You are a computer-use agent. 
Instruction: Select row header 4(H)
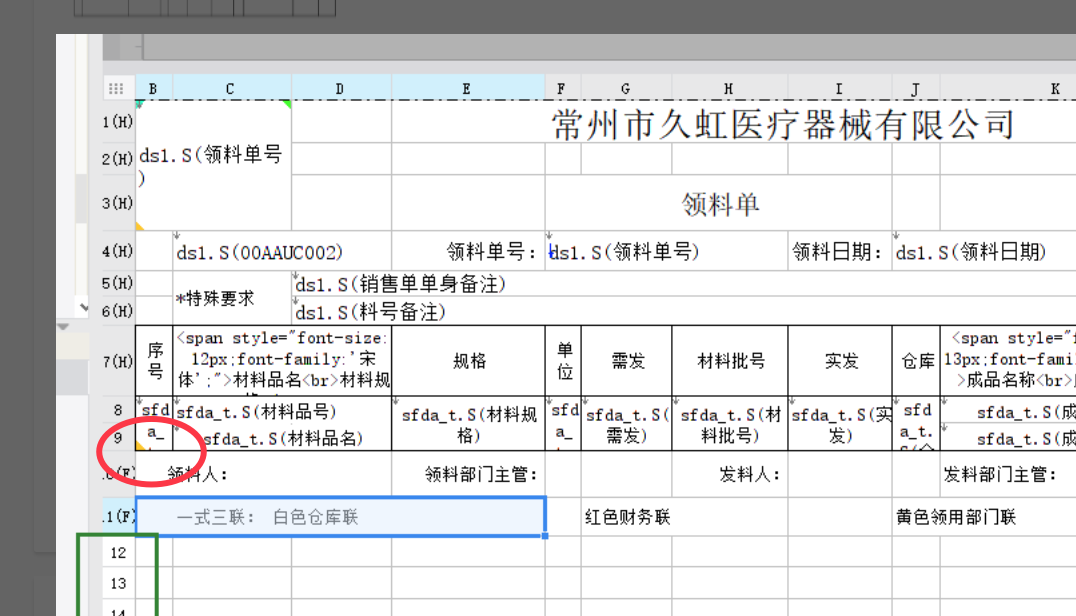point(118,251)
